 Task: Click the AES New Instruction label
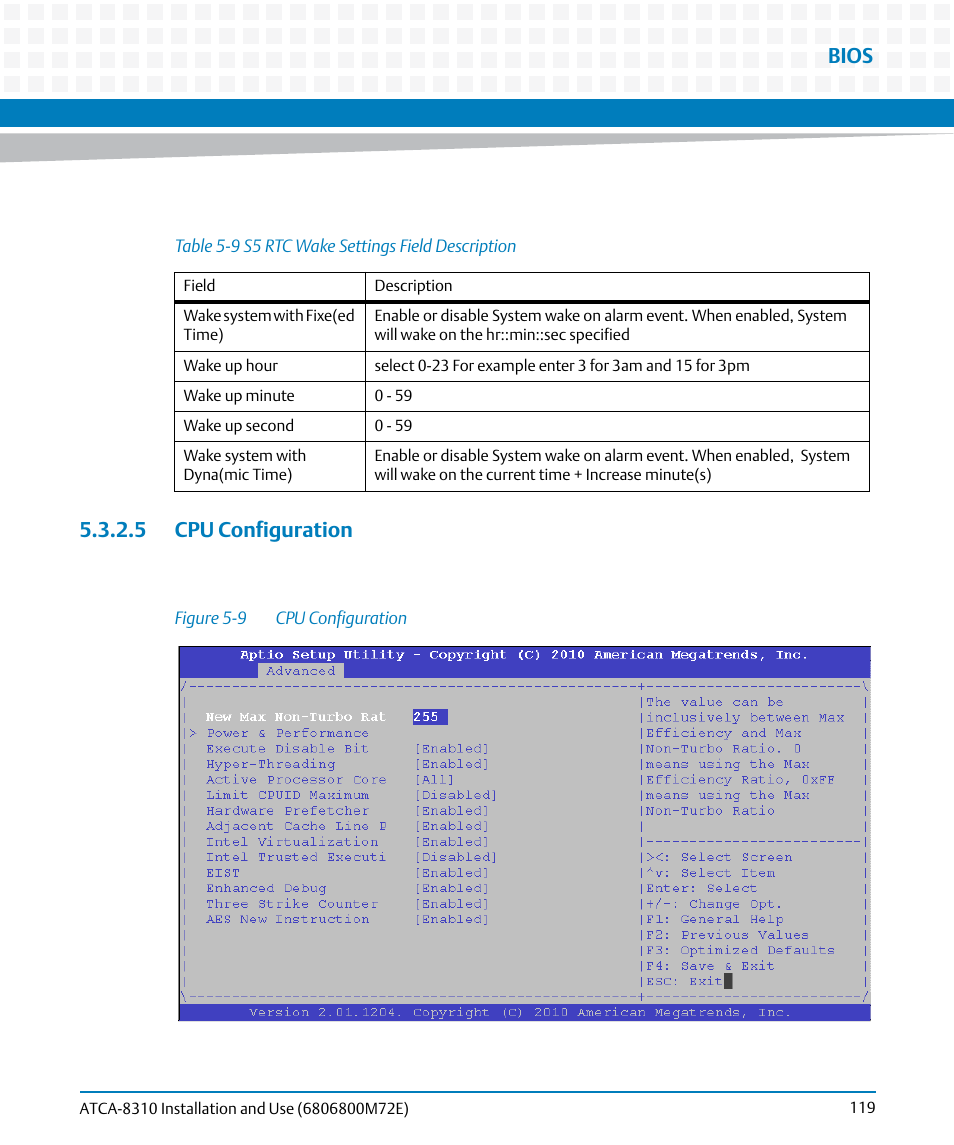tap(287, 919)
